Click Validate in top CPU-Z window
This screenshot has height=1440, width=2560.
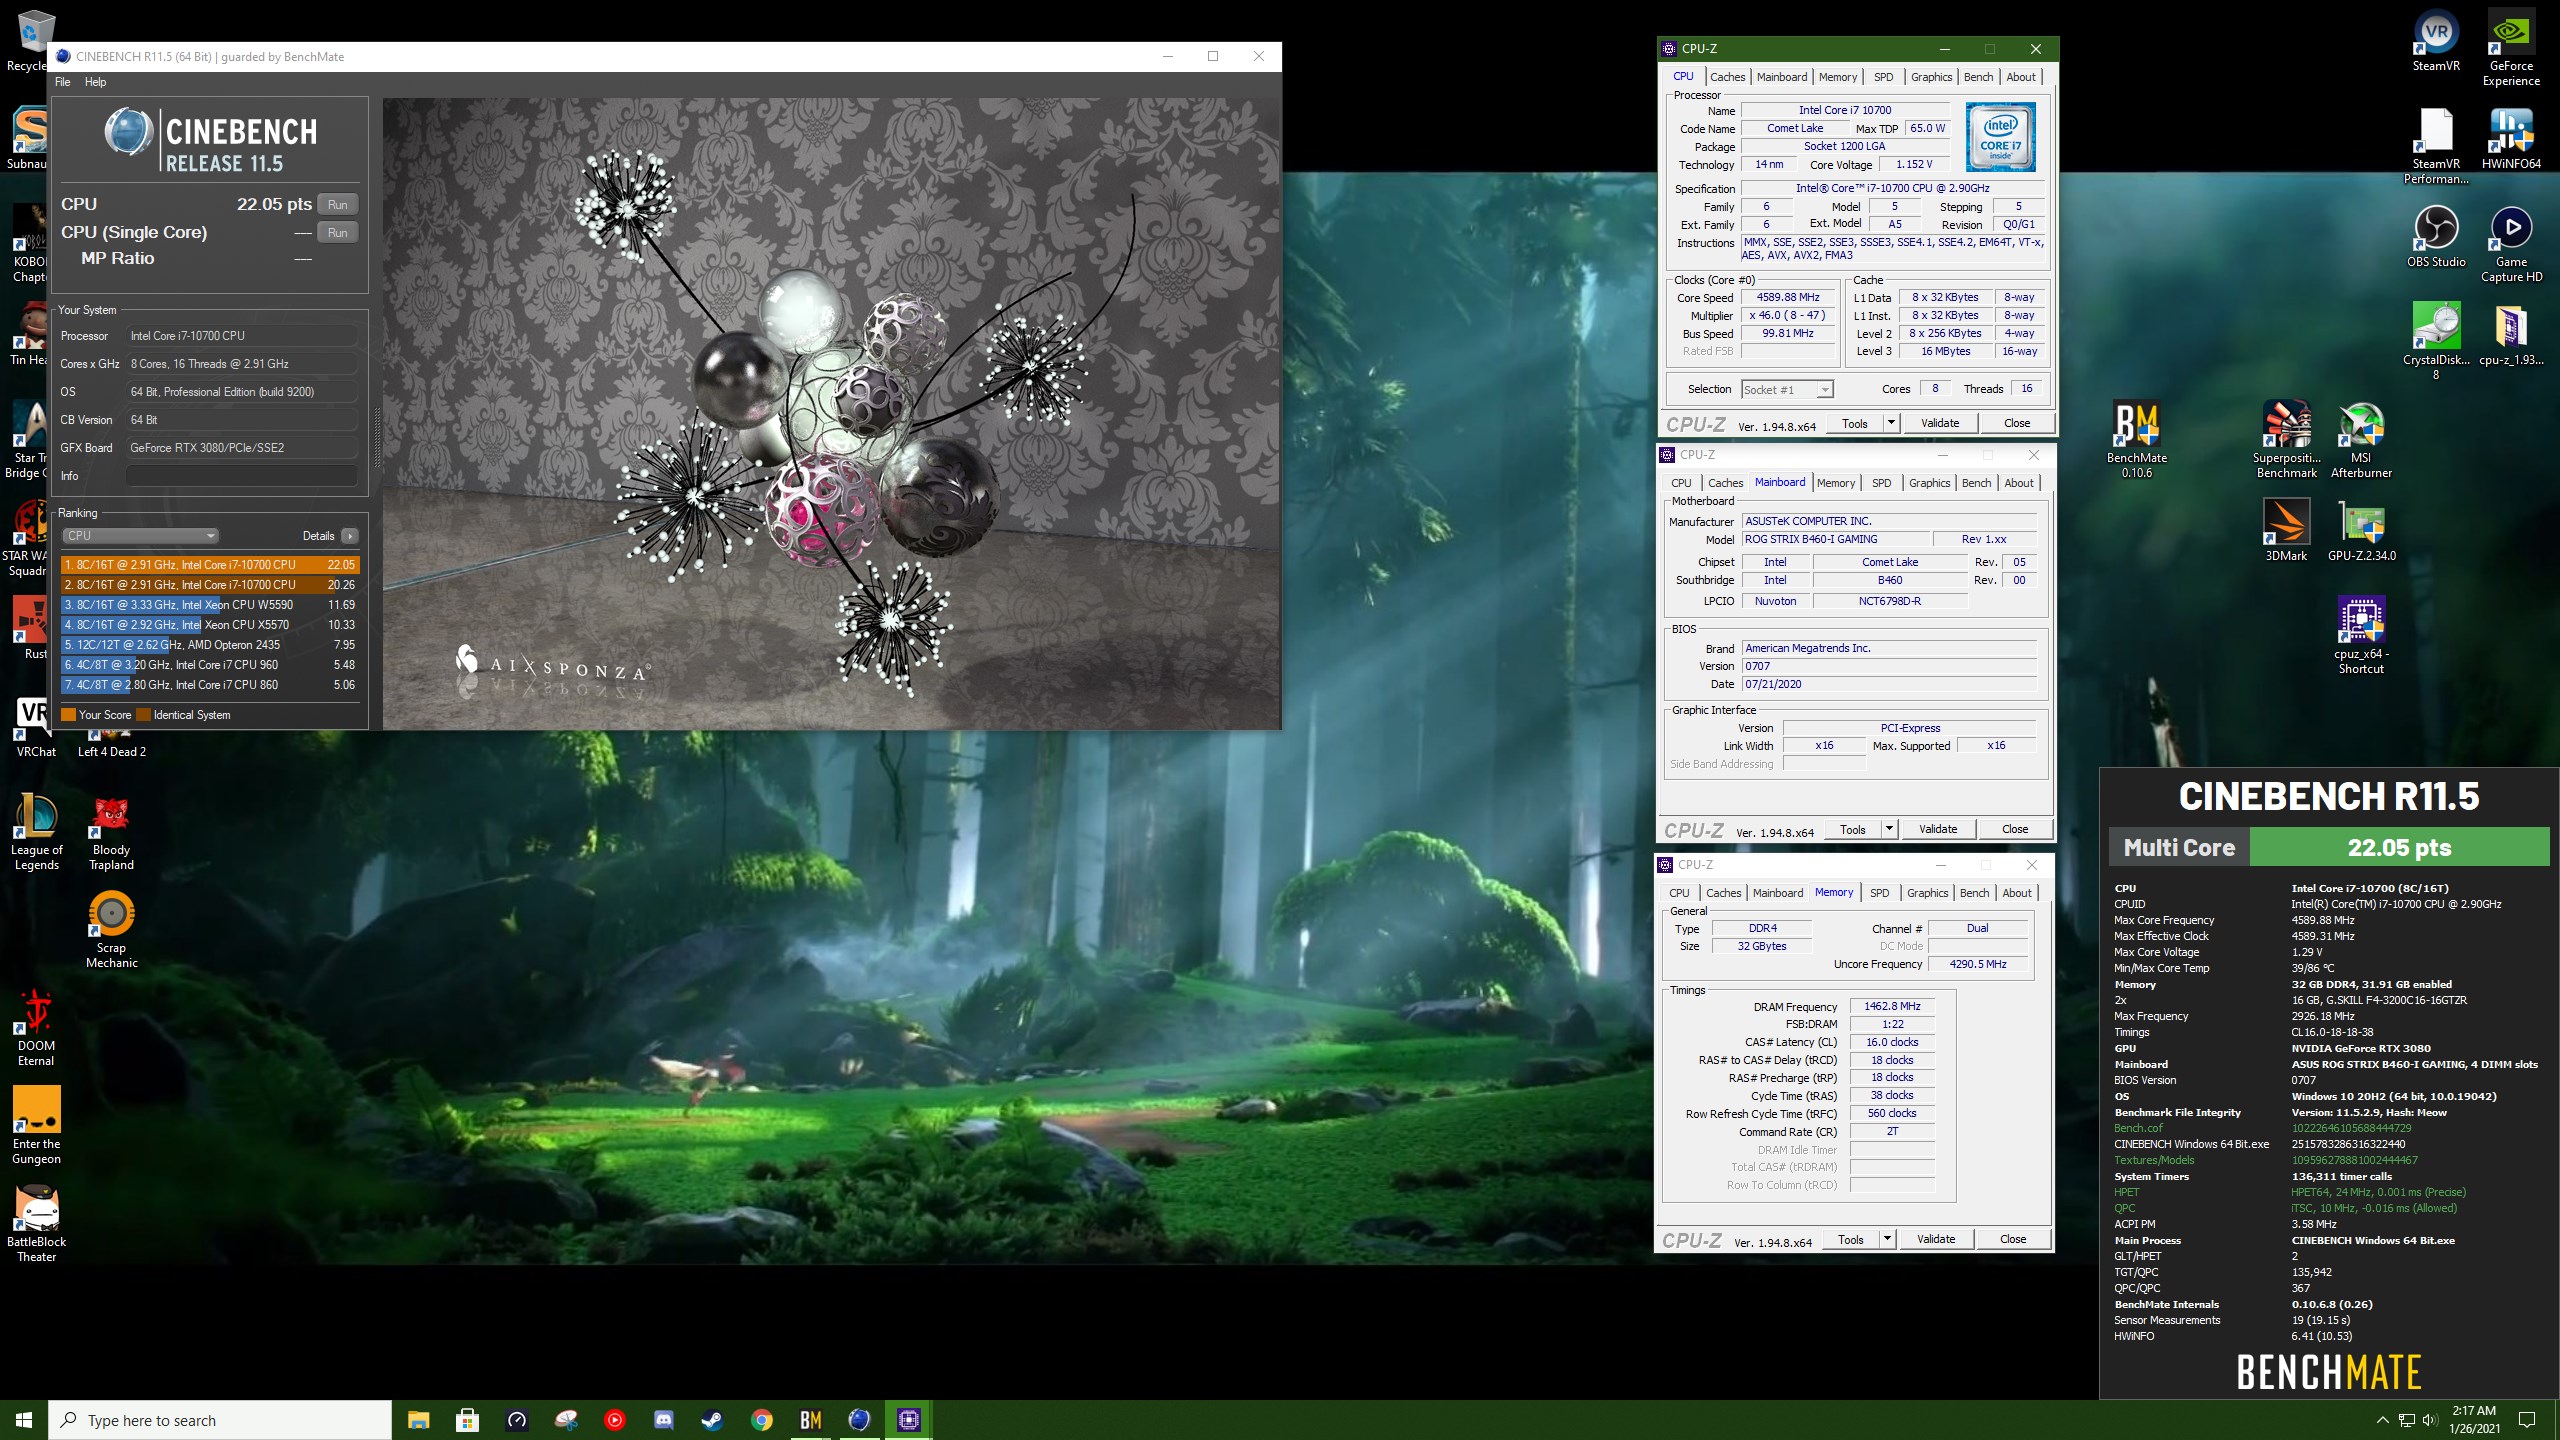pyautogui.click(x=1940, y=423)
